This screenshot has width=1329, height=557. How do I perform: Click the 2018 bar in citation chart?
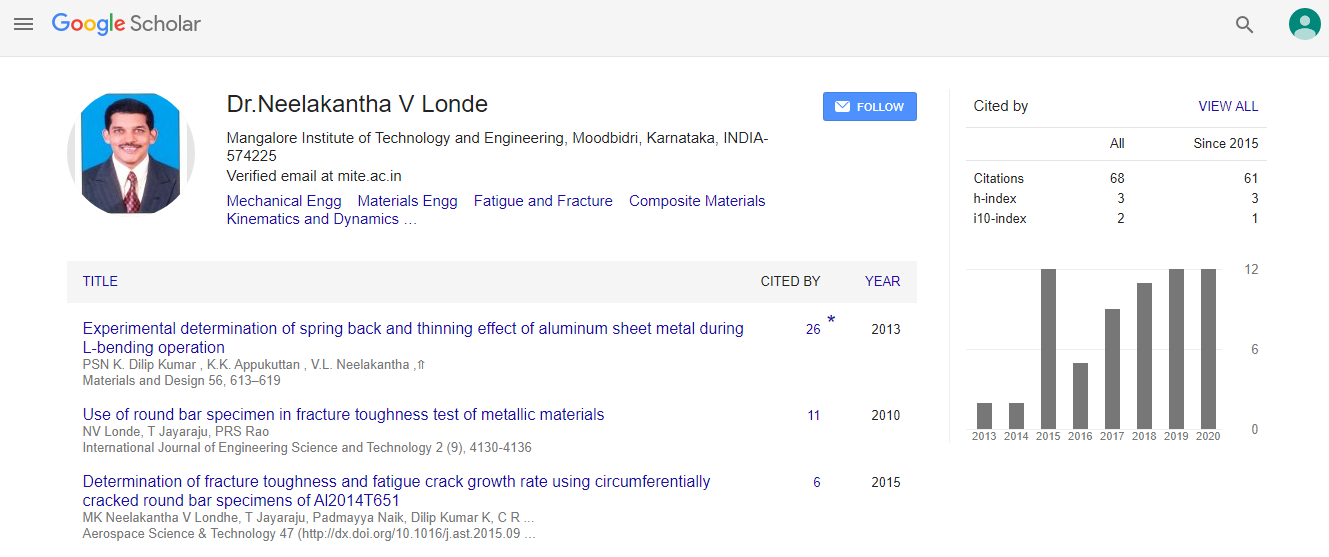(1144, 356)
